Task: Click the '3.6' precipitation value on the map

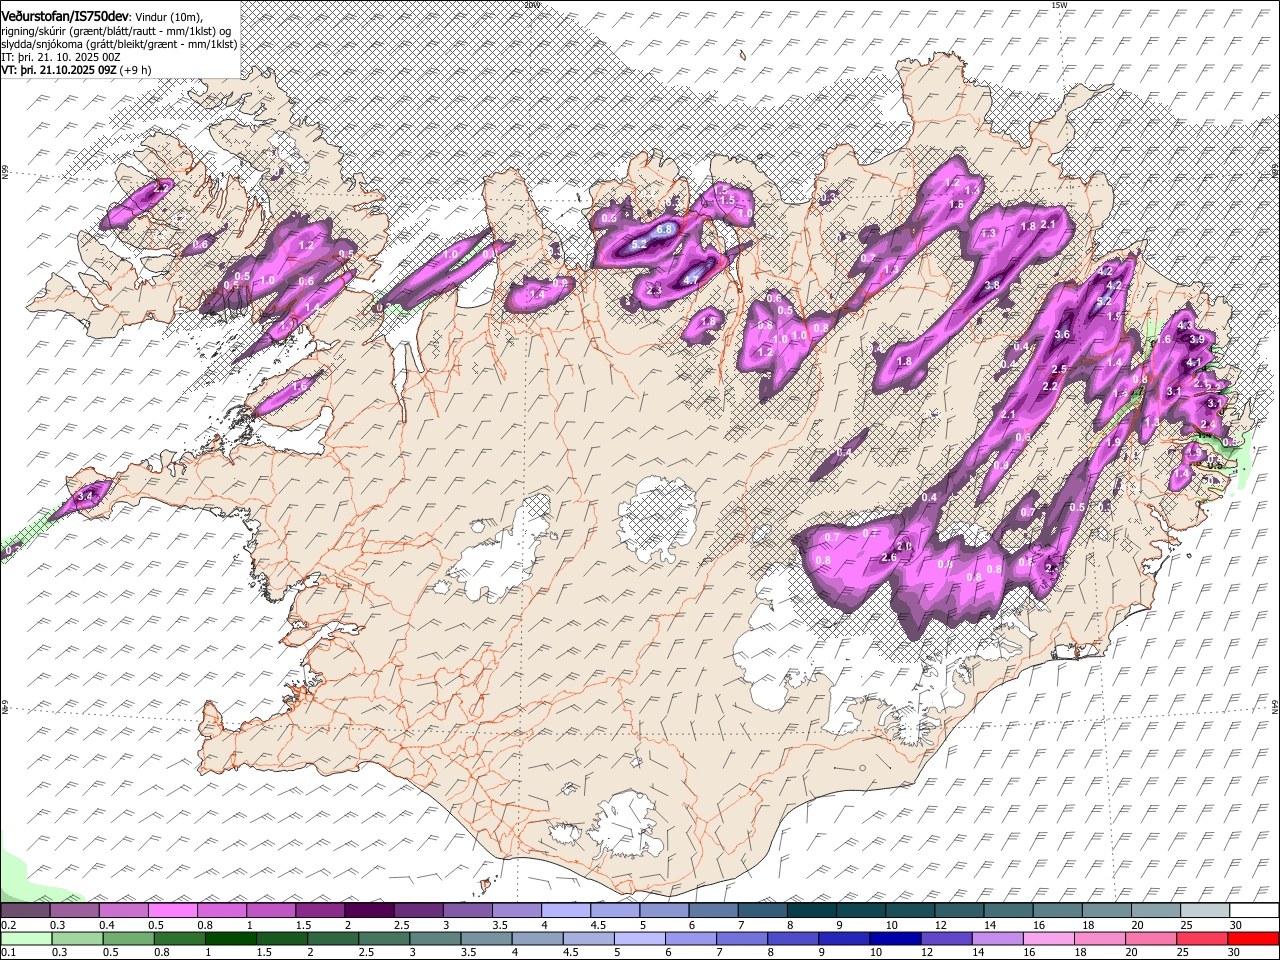Action: point(1062,334)
